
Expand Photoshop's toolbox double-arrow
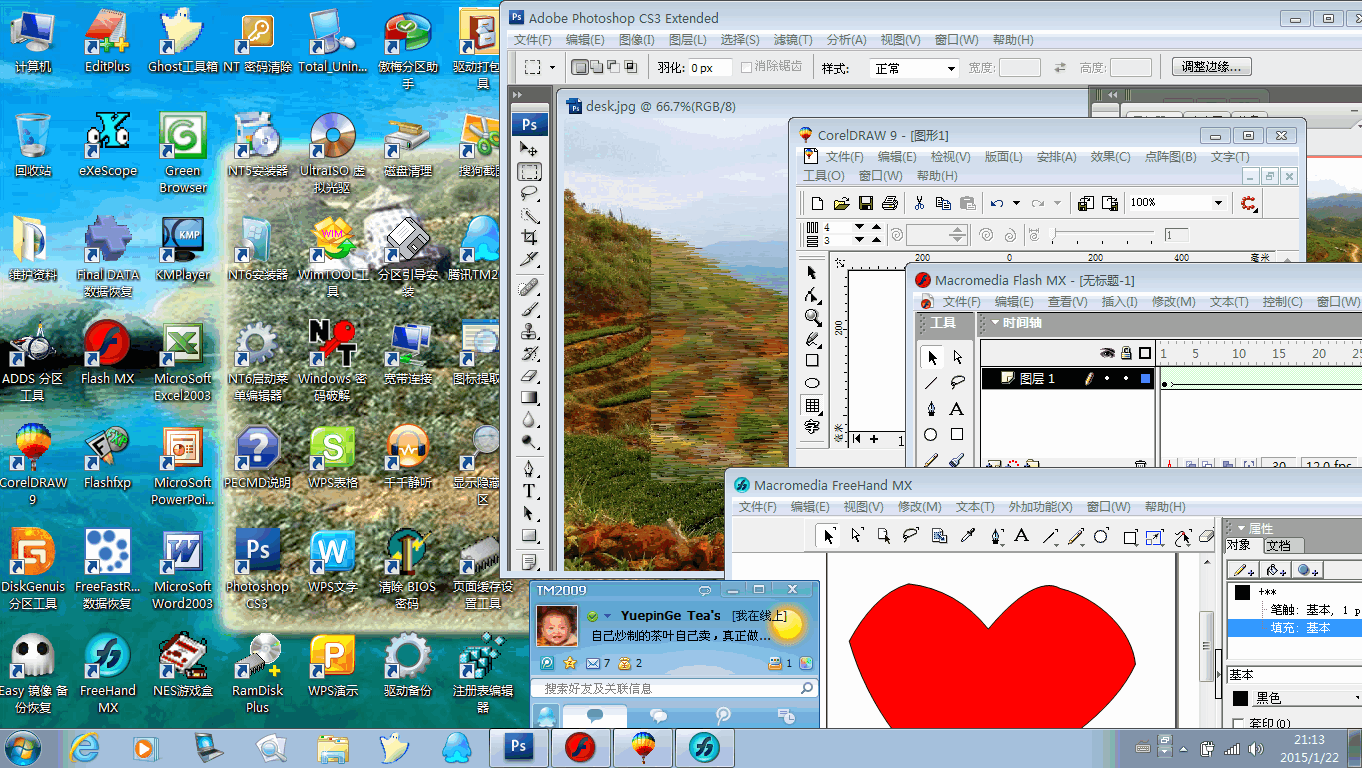click(518, 93)
